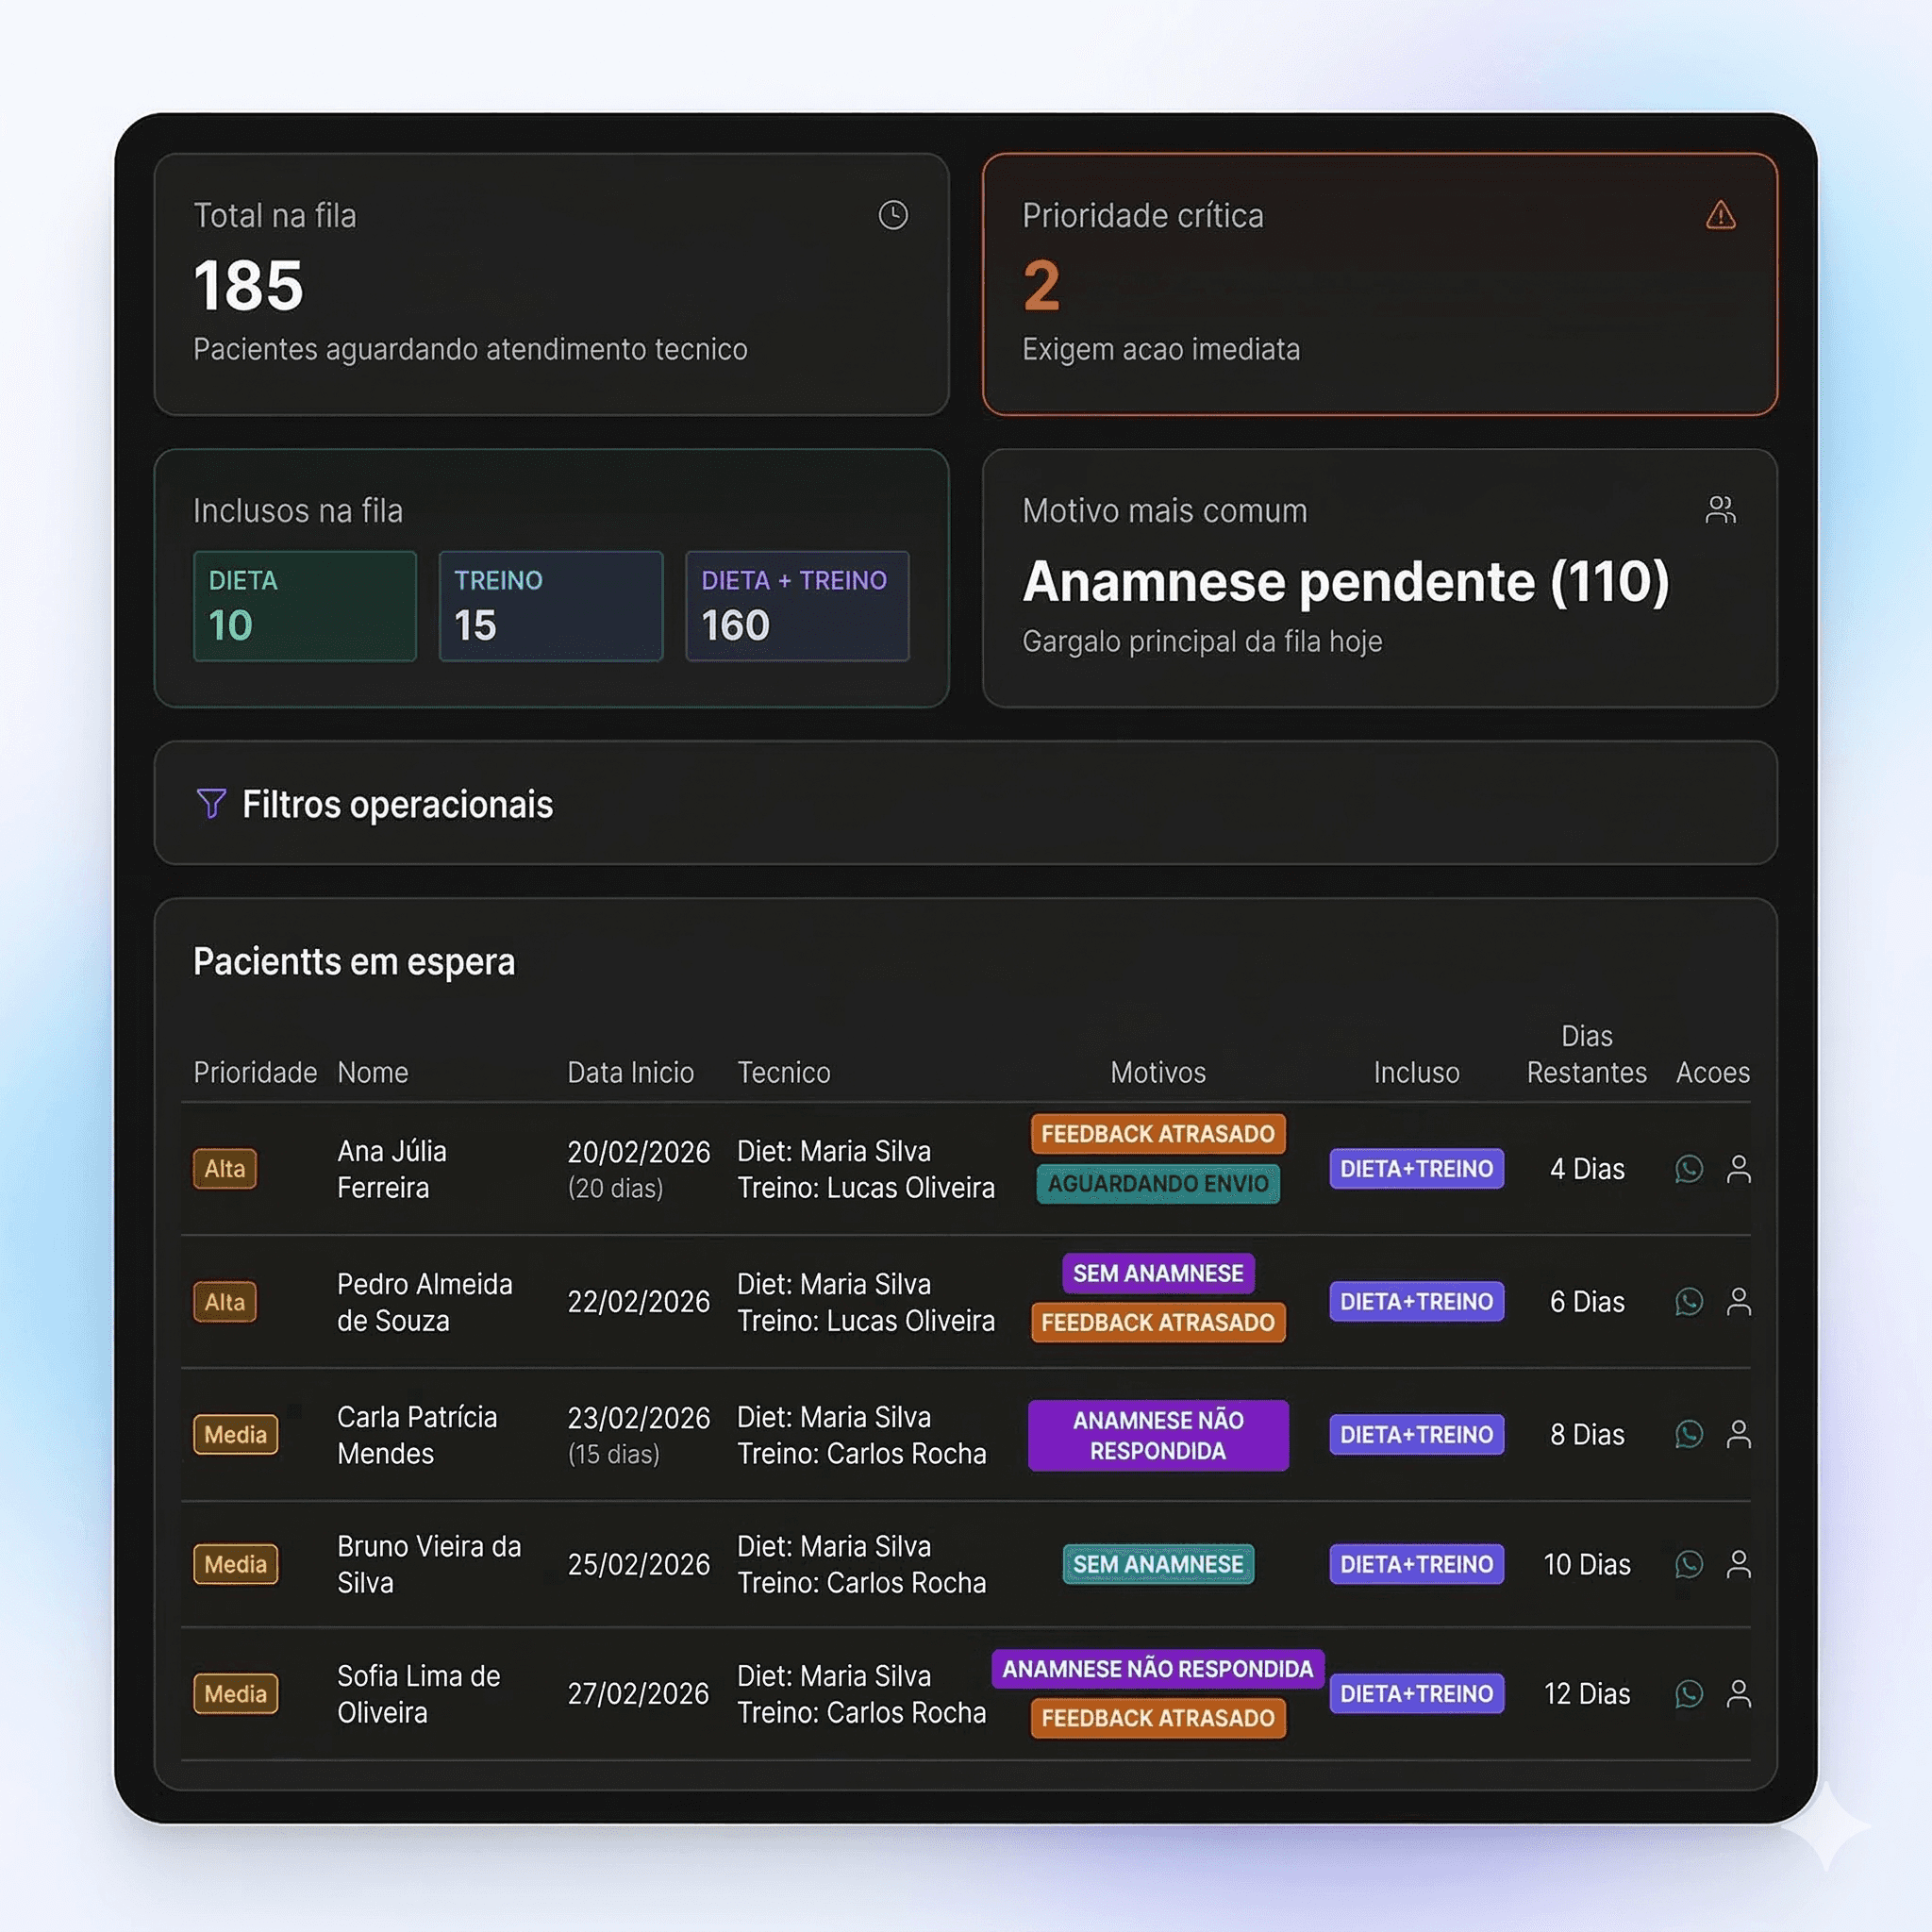Click the AGUARDANDO ENVIO tag
This screenshot has height=1932, width=1932.
click(x=1157, y=1183)
